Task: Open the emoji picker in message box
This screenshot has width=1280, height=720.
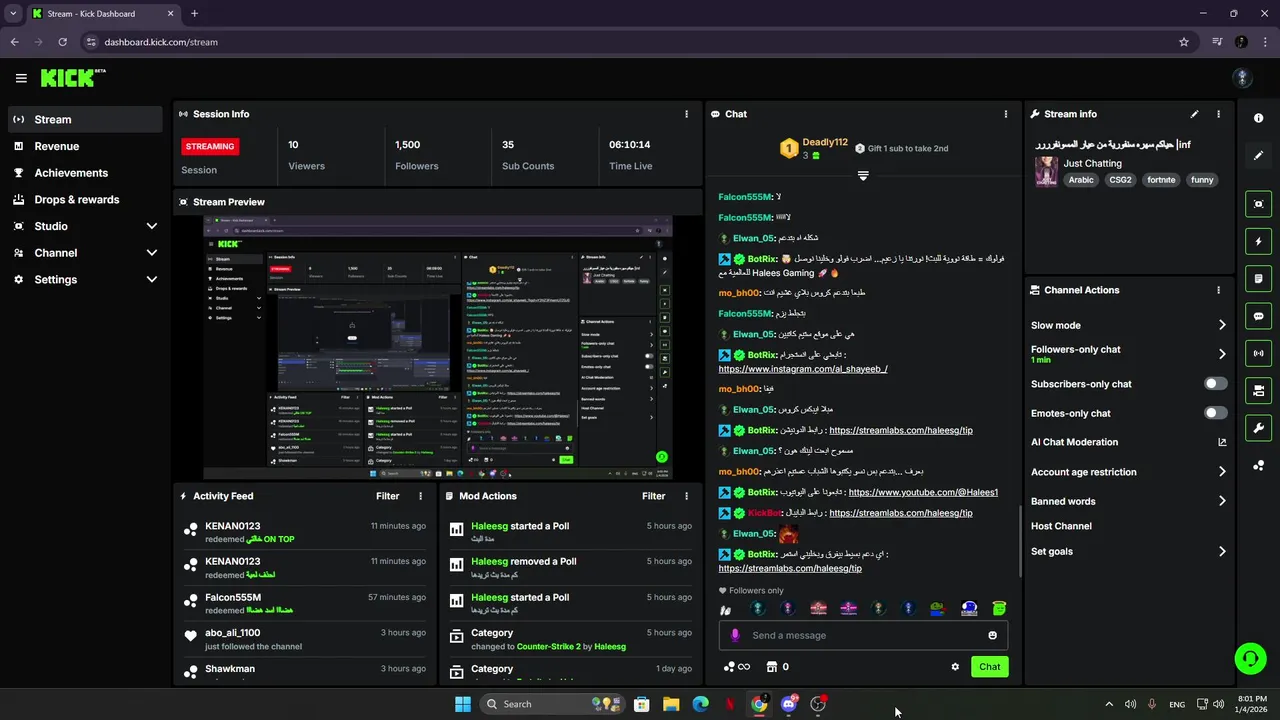Action: tap(992, 635)
